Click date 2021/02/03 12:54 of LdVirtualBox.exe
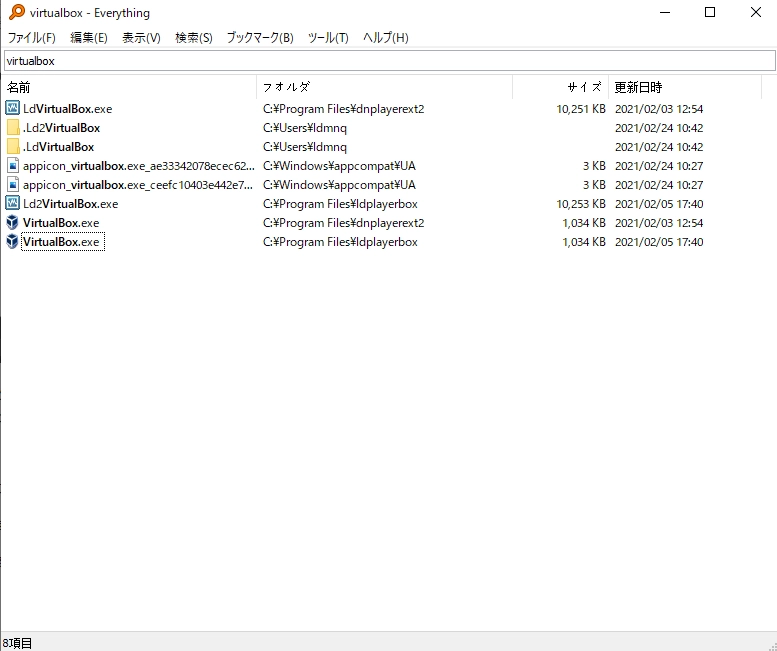 [x=659, y=108]
